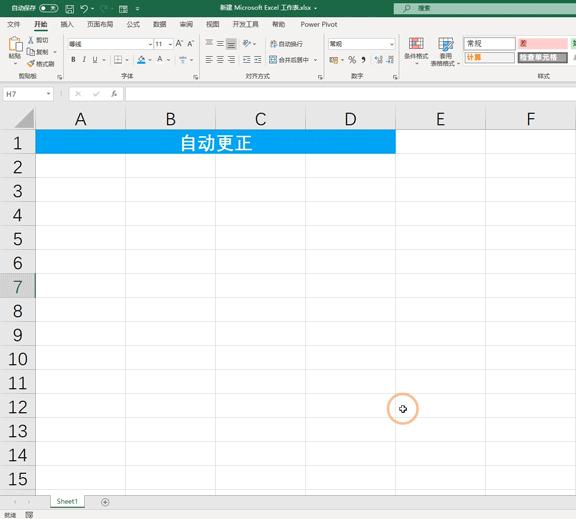Select Middle Align icon

coord(220,44)
